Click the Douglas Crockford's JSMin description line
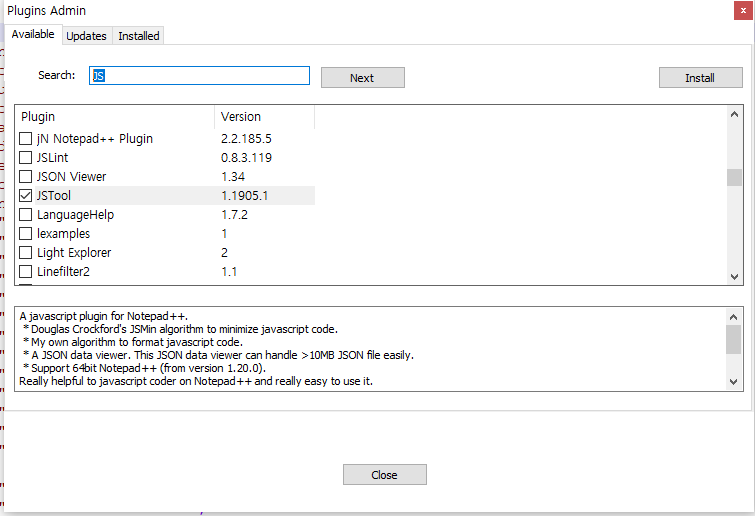The image size is (755, 516). pyautogui.click(x=181, y=329)
